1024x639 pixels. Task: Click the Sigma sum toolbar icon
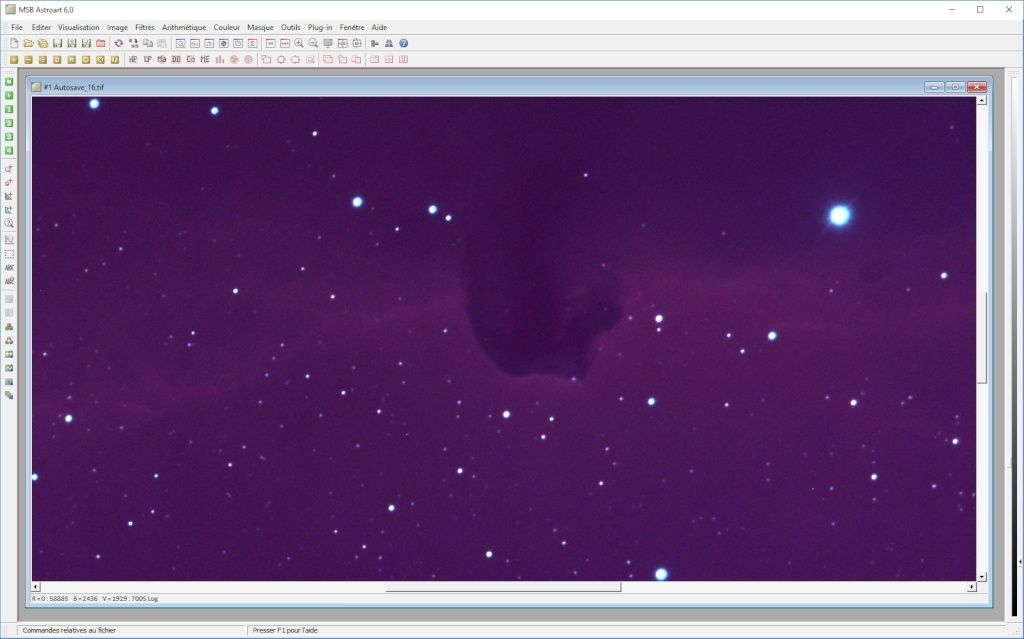(252, 43)
